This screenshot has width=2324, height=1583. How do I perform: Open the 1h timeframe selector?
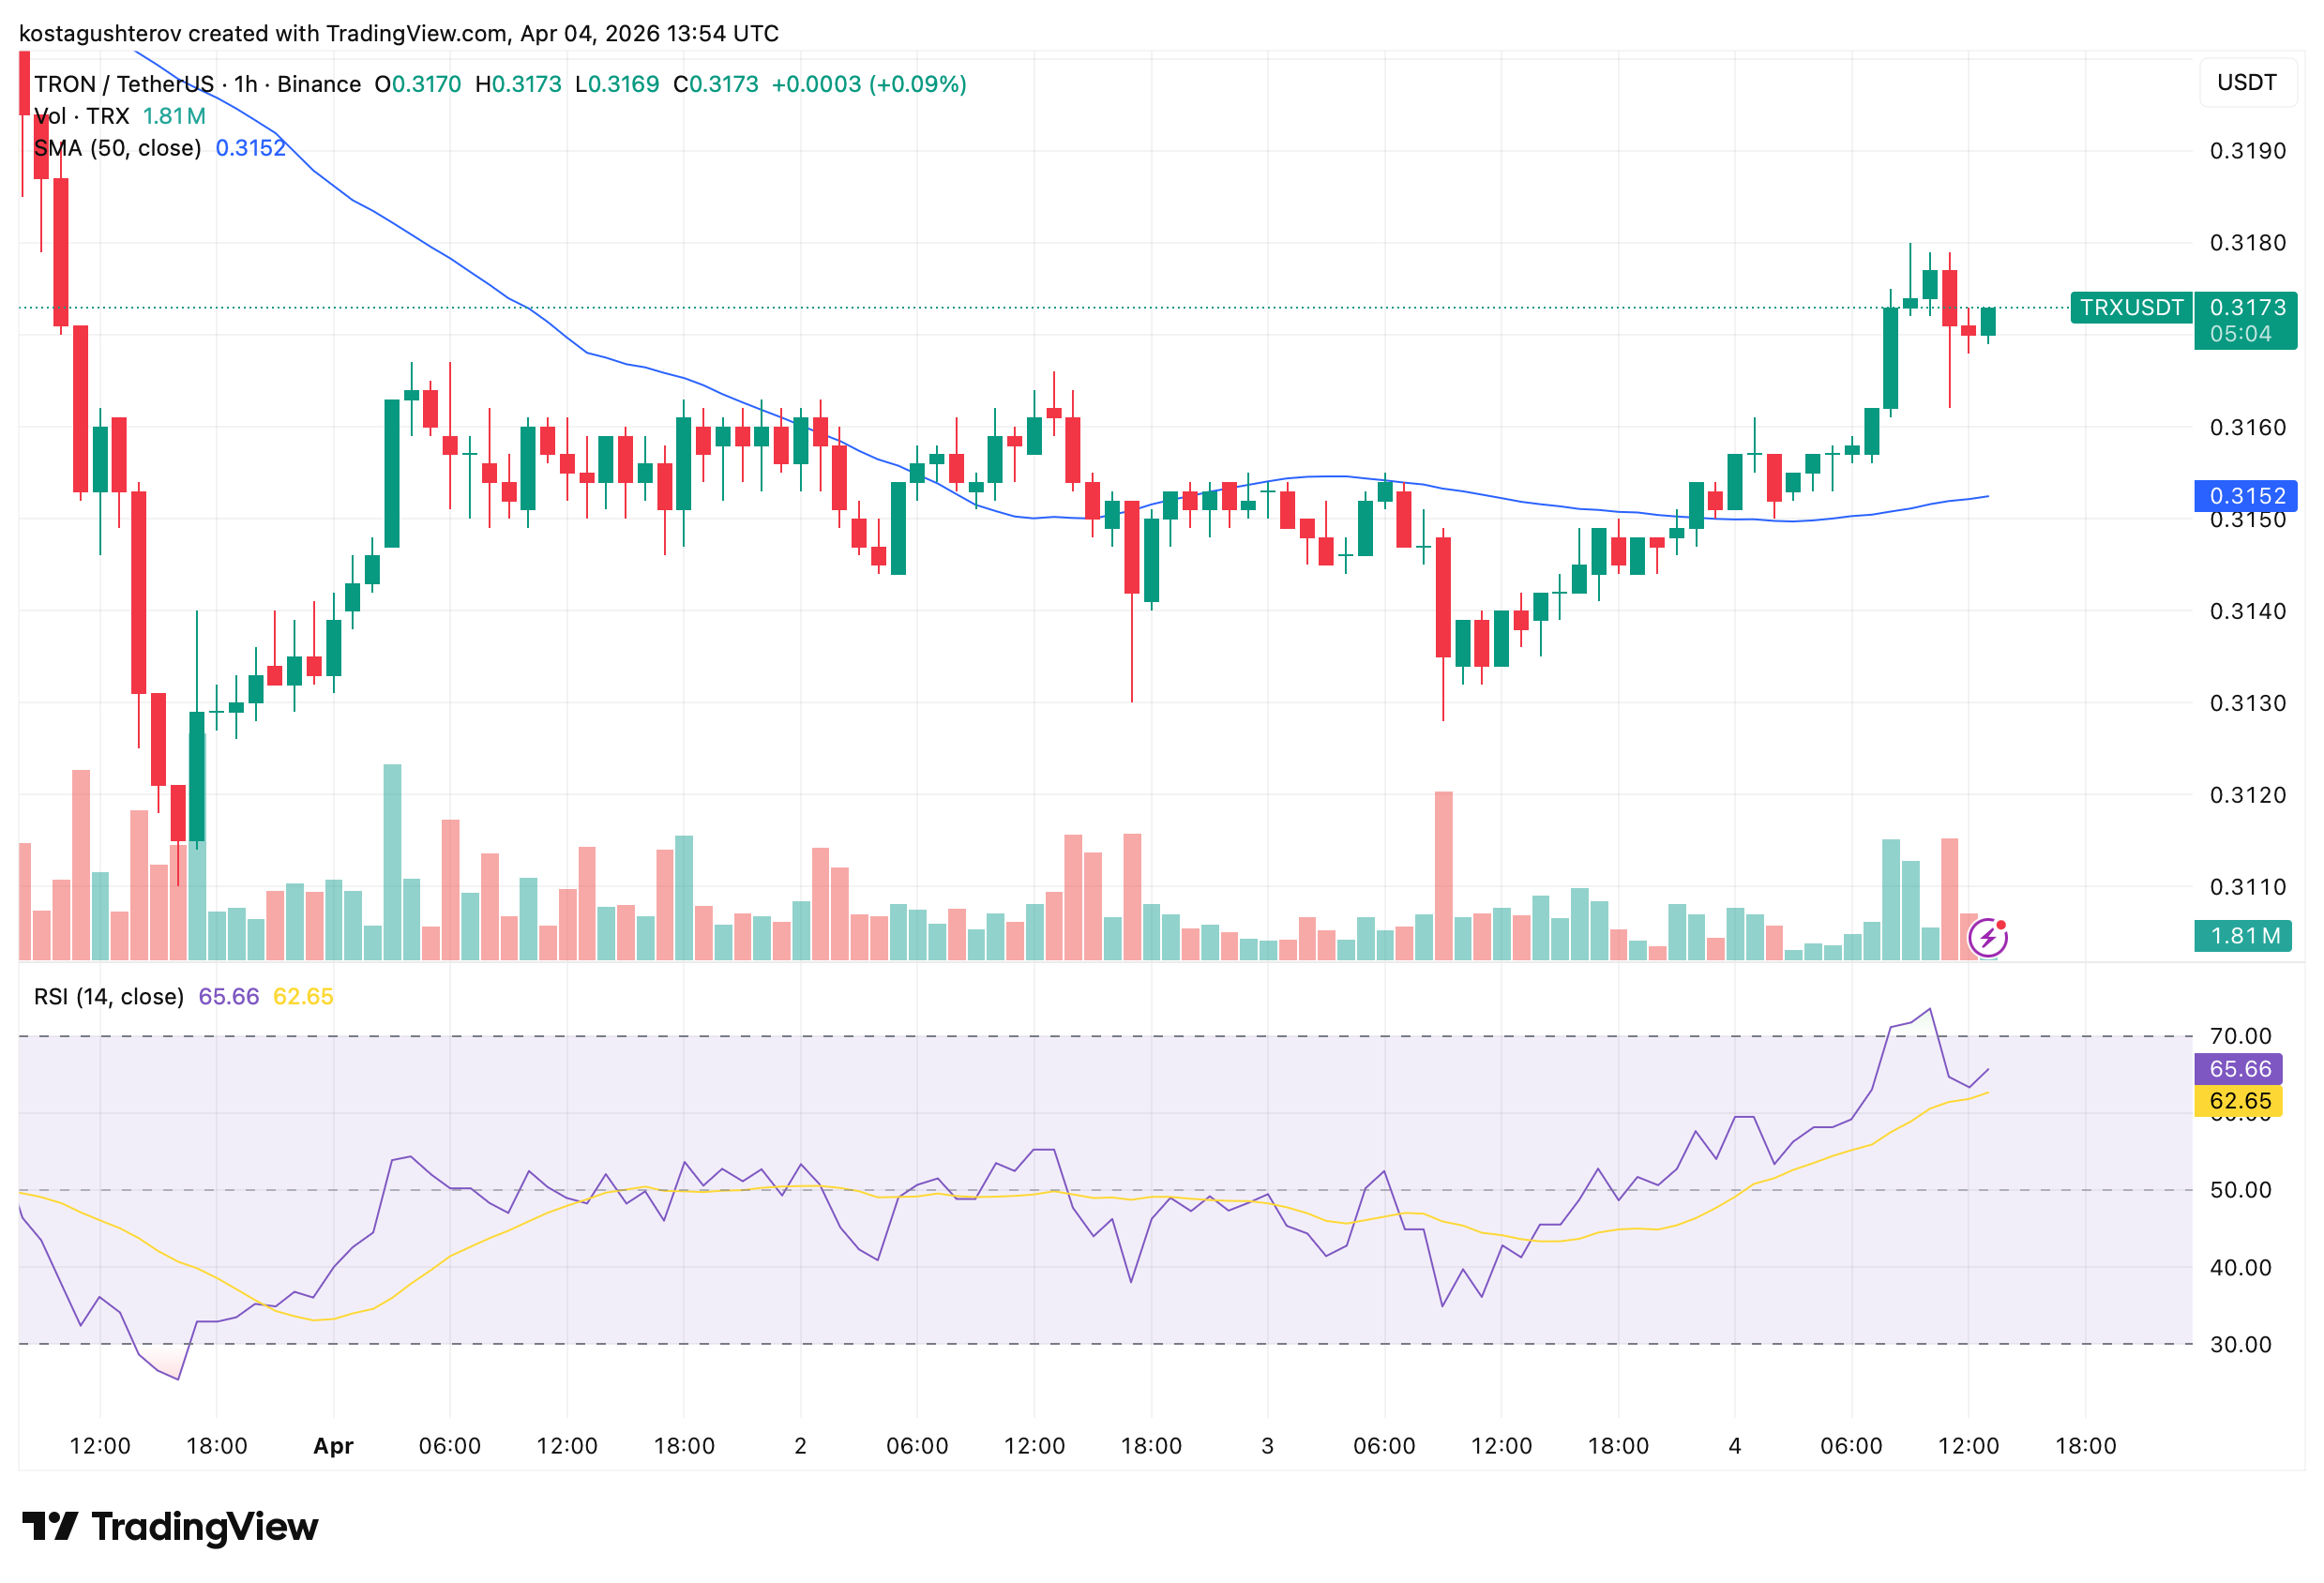[246, 84]
